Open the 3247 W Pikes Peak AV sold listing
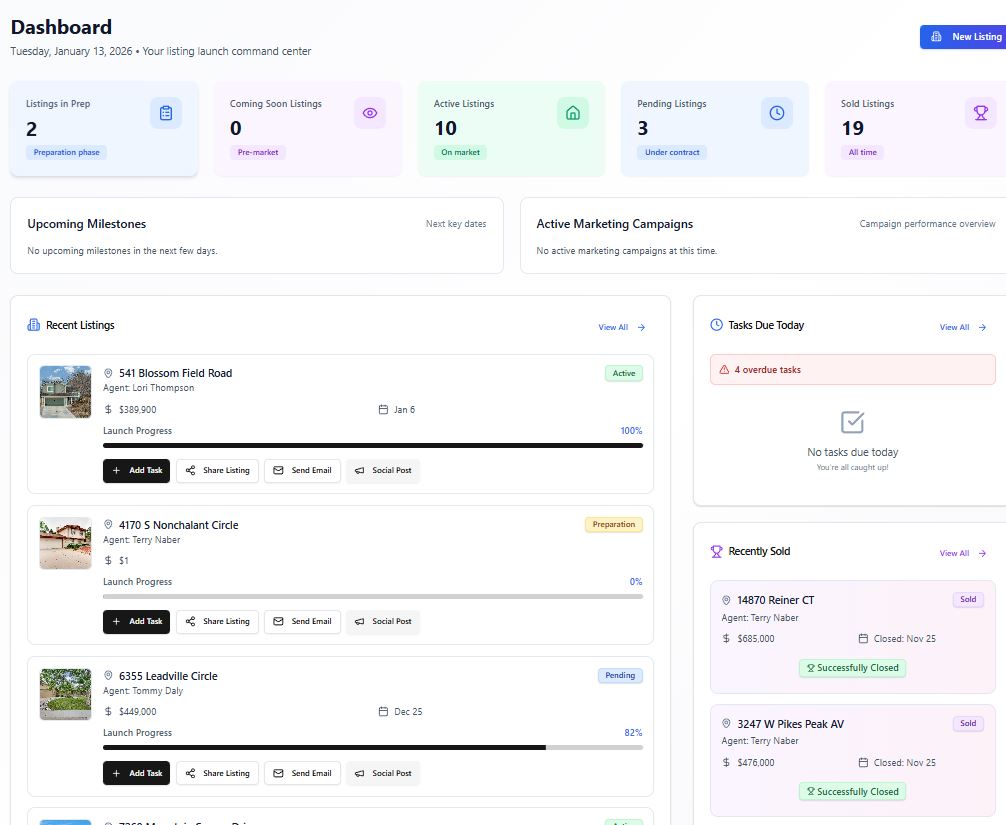Image resolution: width=1006 pixels, height=825 pixels. click(x=853, y=761)
